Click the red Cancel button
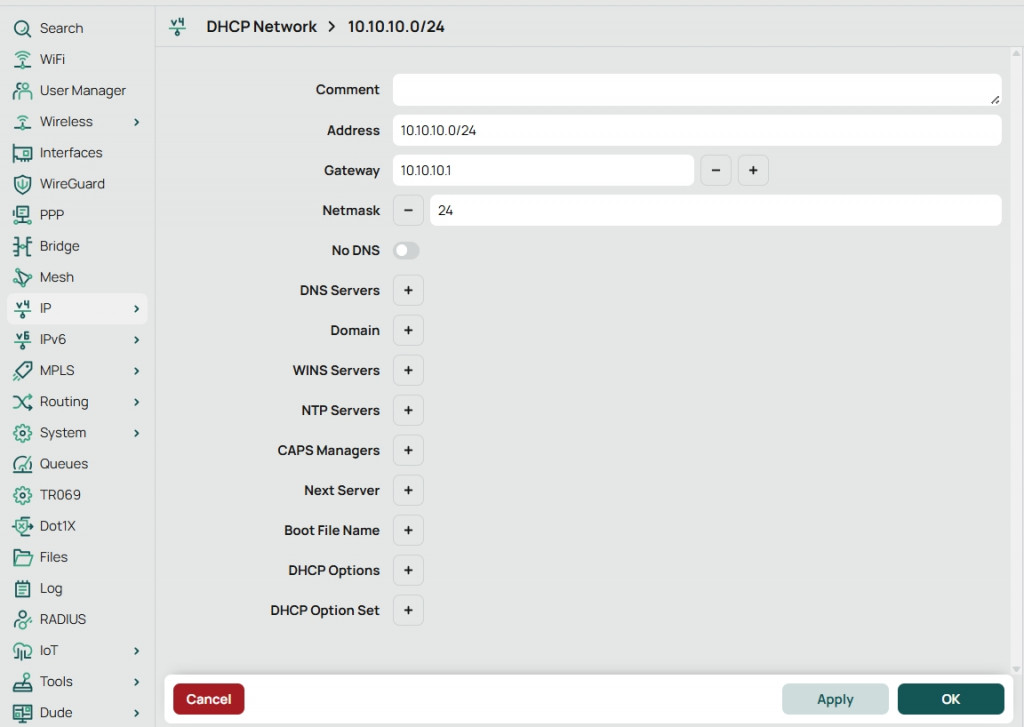Image resolution: width=1024 pixels, height=727 pixels. (208, 699)
